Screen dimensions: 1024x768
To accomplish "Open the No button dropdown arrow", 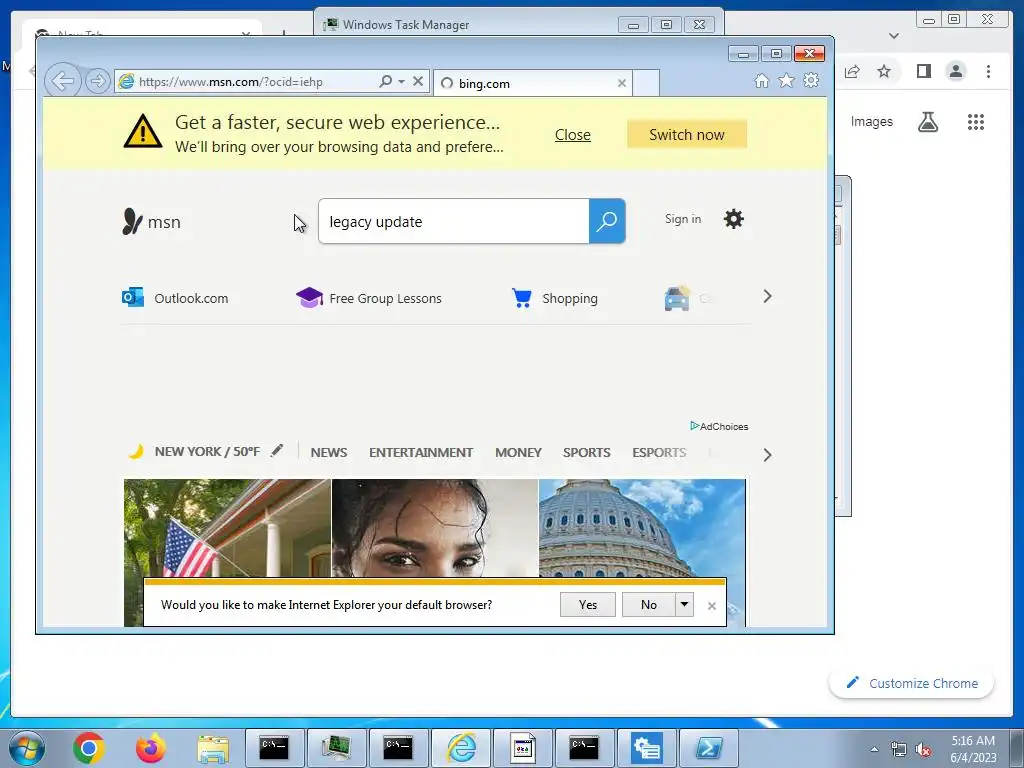I will (x=684, y=605).
